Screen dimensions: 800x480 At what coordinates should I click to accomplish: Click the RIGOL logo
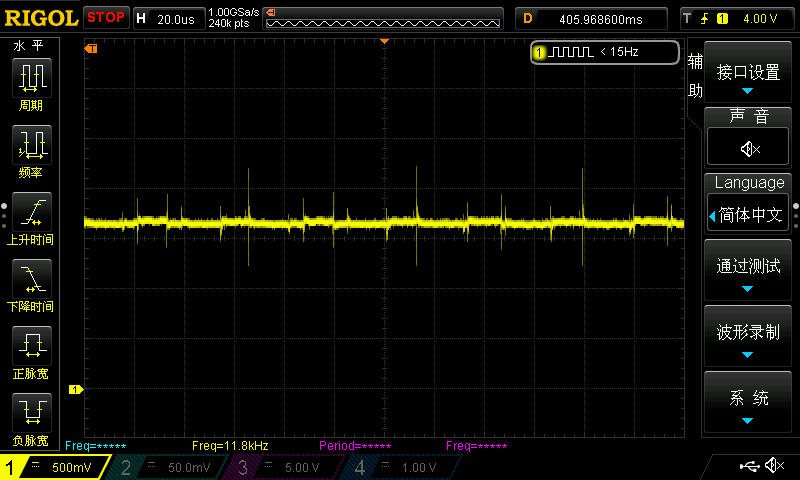click(x=41, y=18)
